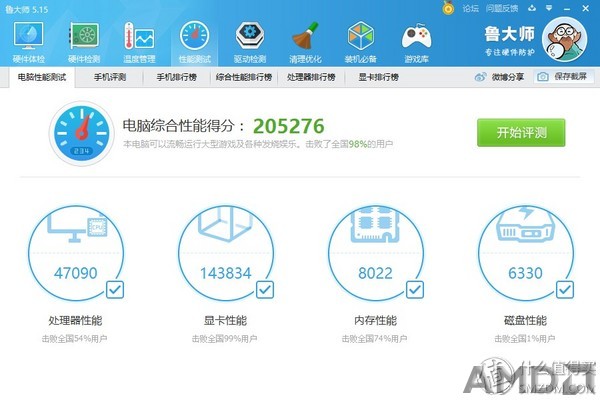Screen dimensions: 600x400
Task: Toggle the 显卡性能 checkbox
Action: (x=265, y=290)
